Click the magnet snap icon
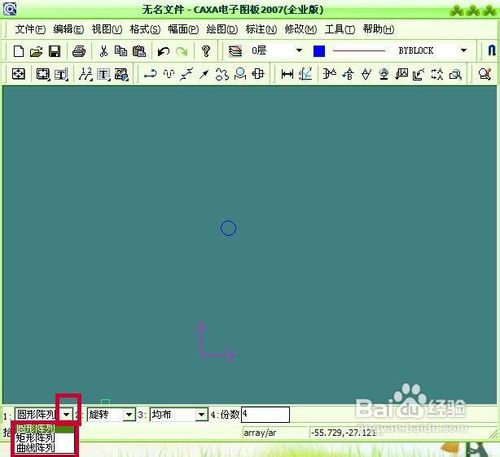The width and height of the screenshot is (500, 457). point(492,51)
